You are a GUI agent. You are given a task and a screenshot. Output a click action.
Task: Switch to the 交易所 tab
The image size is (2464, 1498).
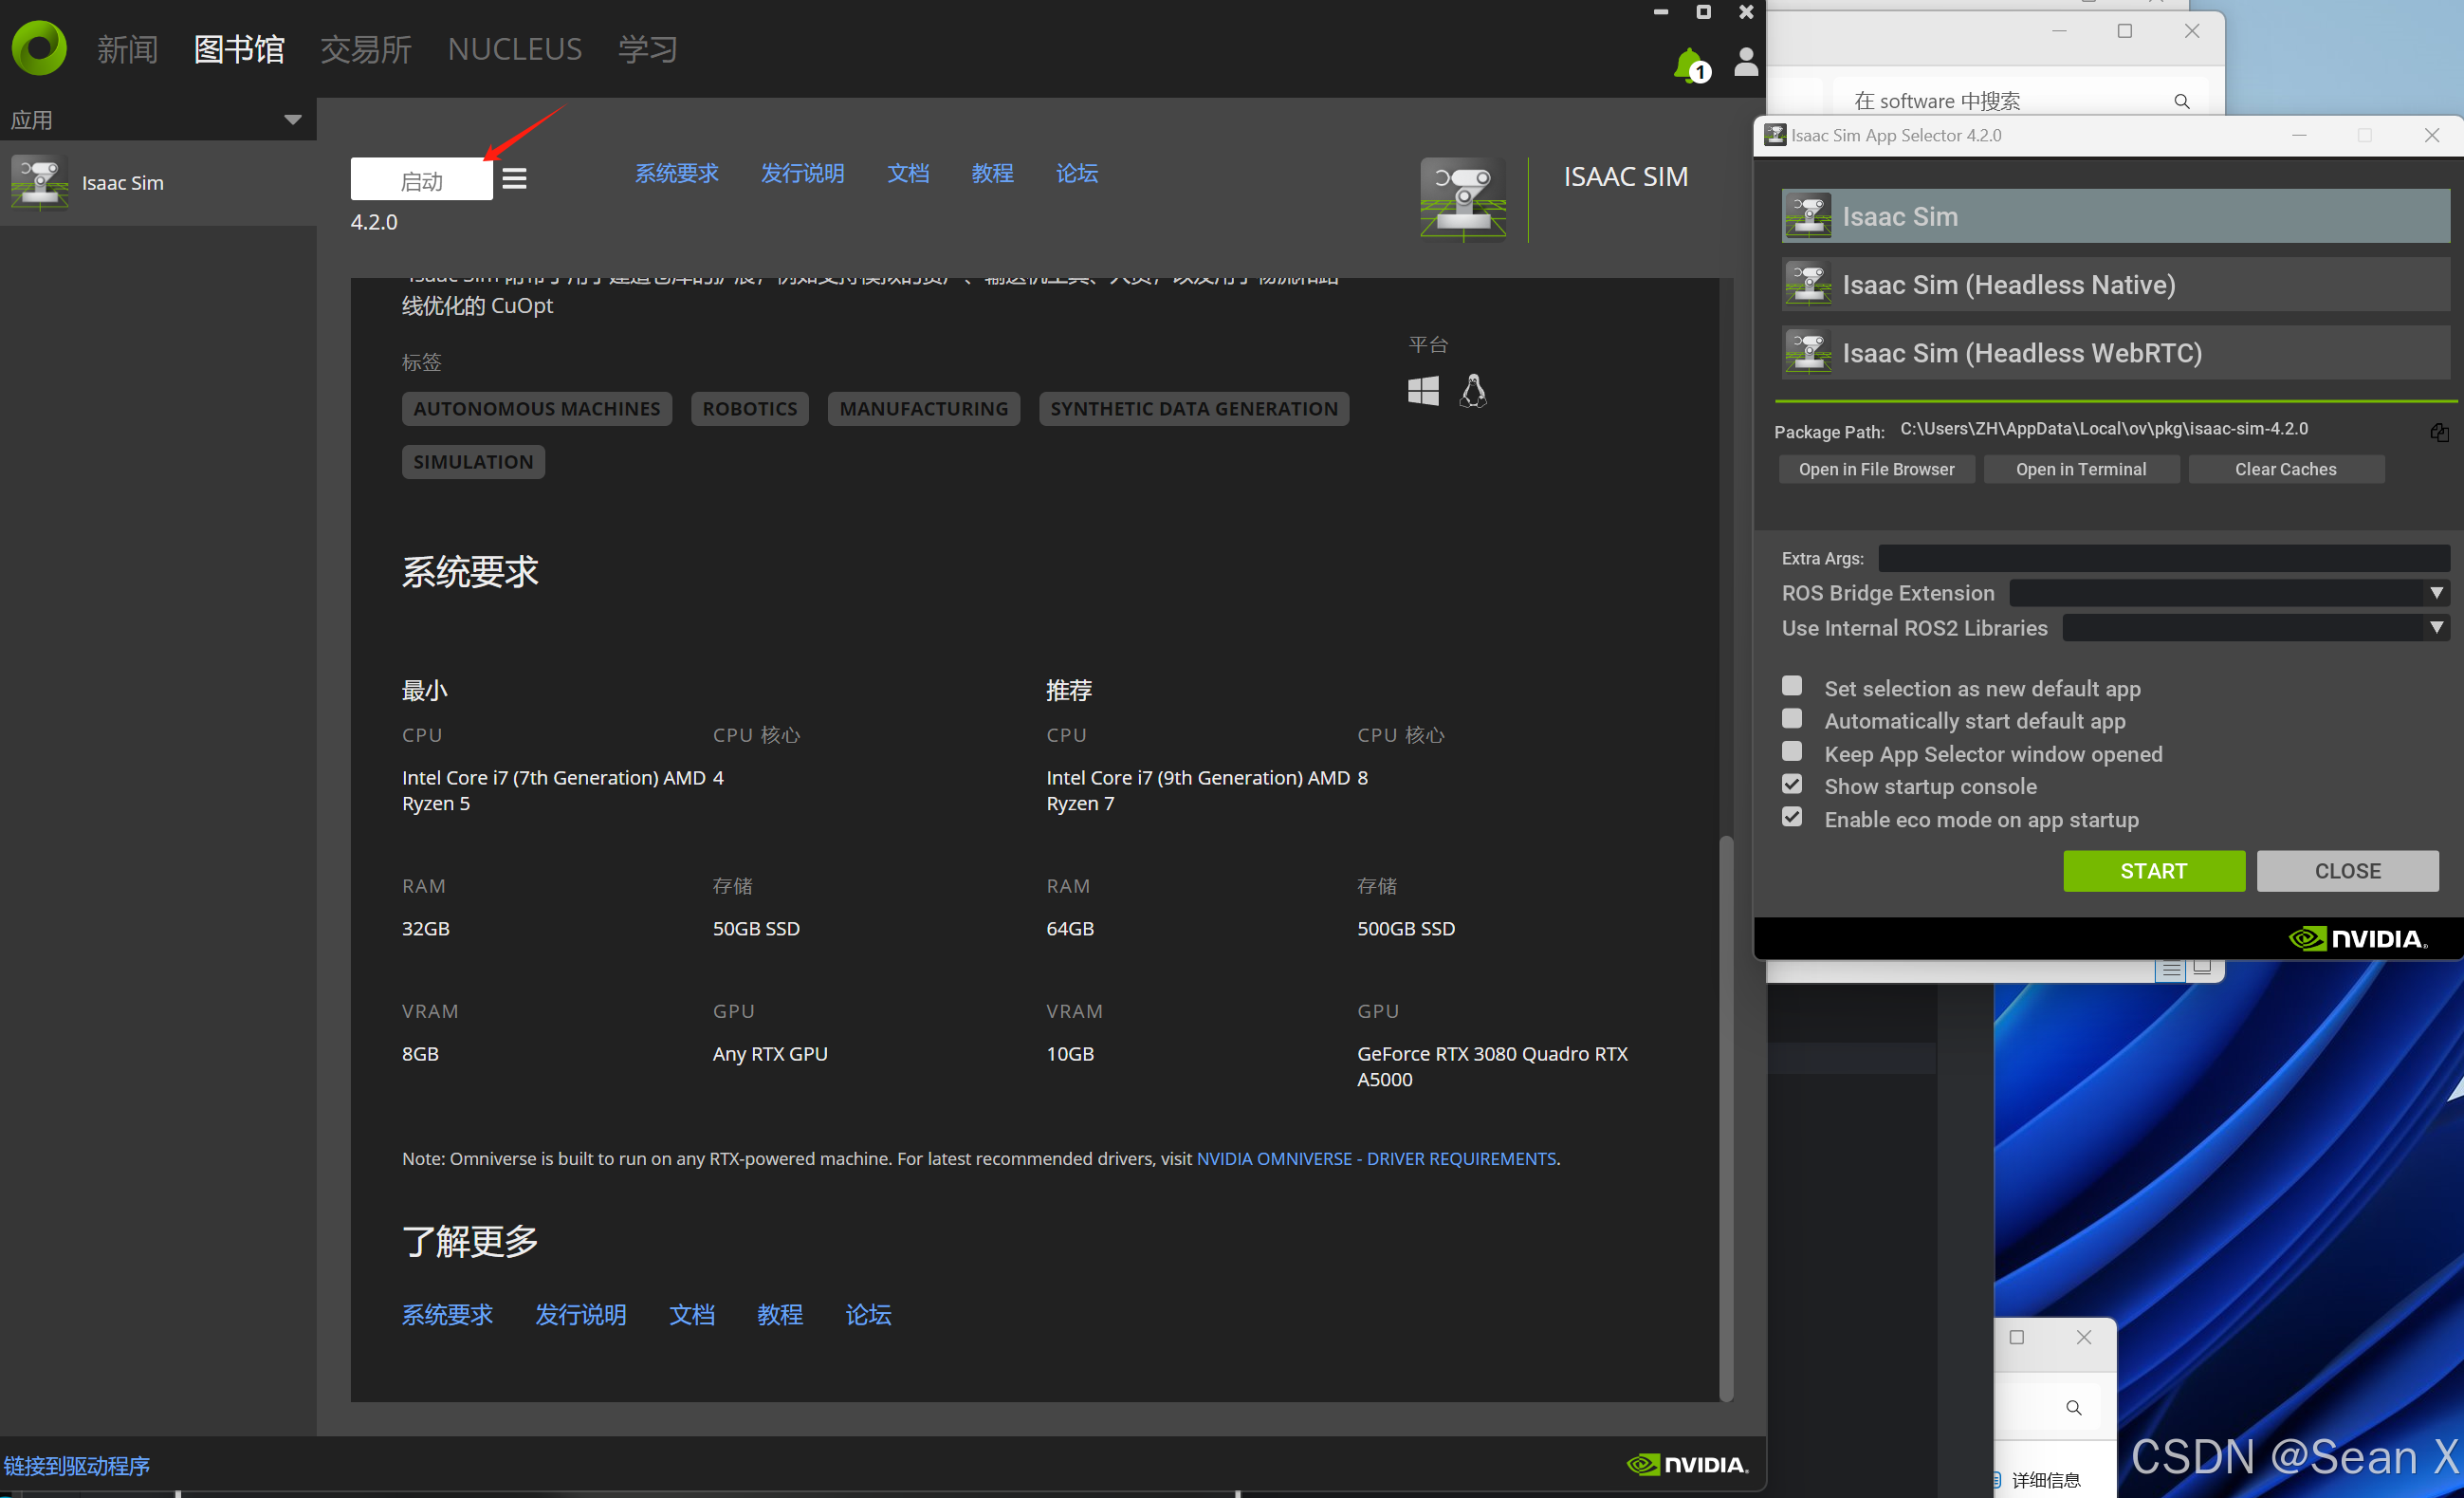point(365,49)
